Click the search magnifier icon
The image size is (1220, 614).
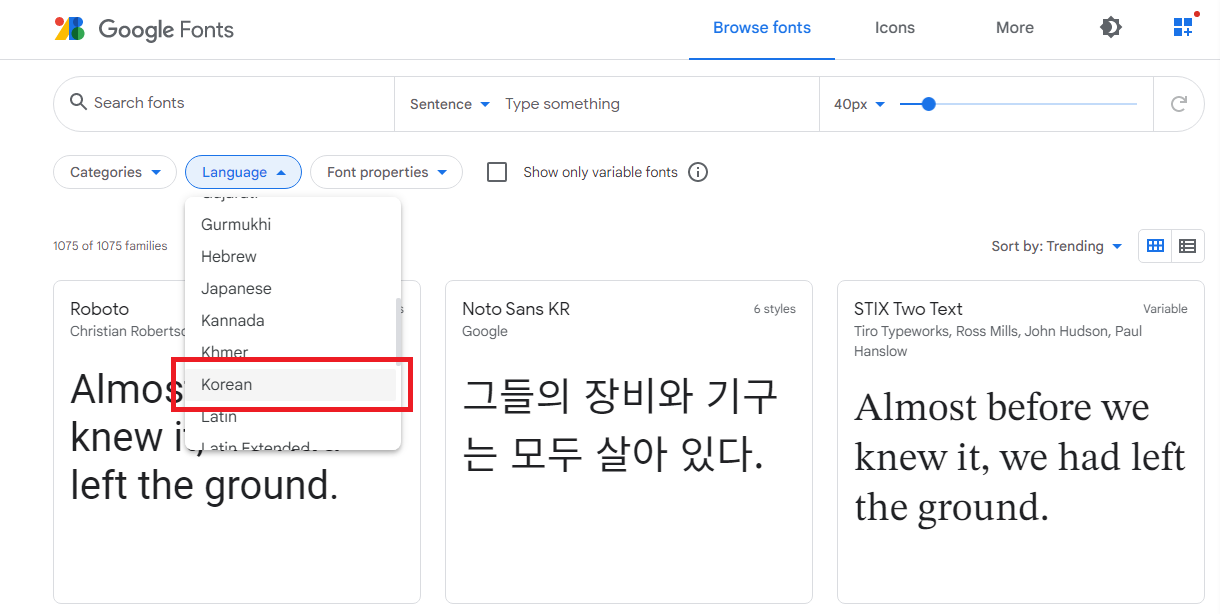point(78,102)
